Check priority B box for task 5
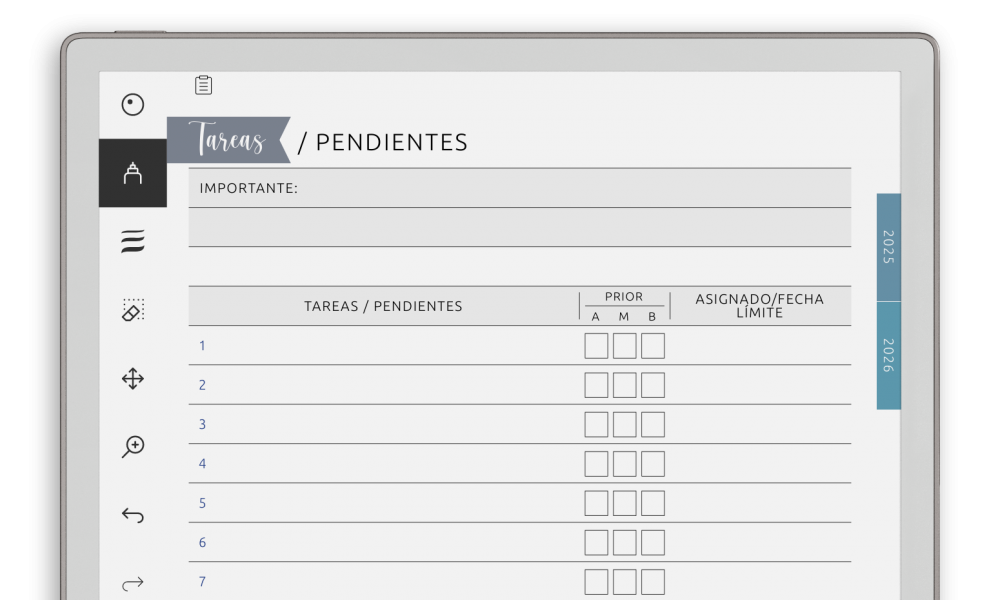The height and width of the screenshot is (600, 1000). 652,503
